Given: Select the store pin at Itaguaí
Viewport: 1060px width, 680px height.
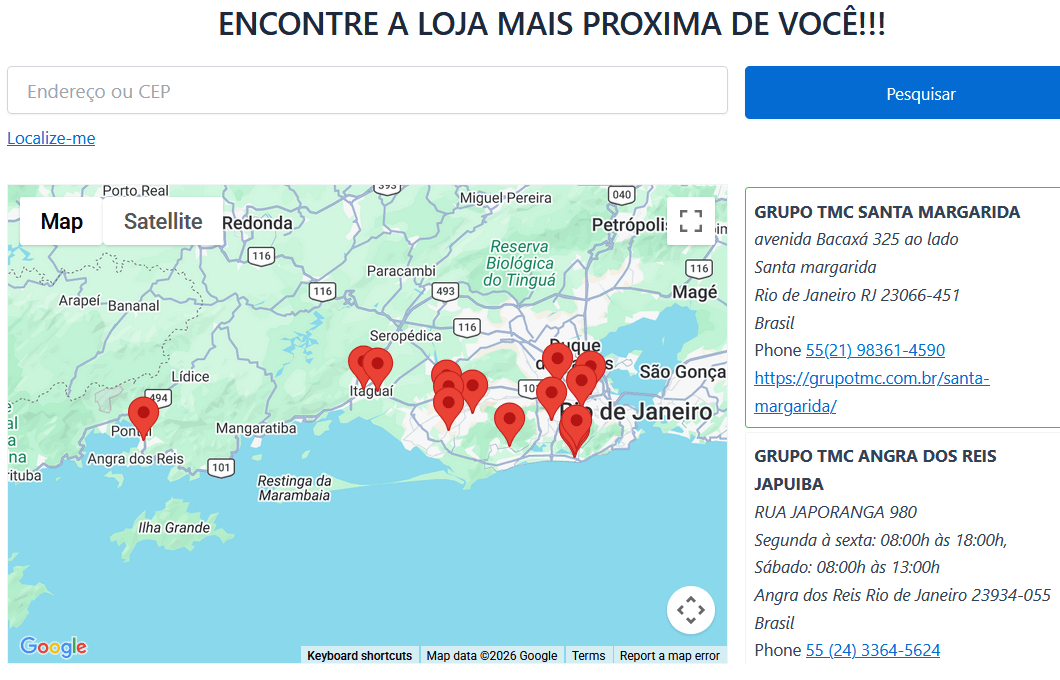Looking at the screenshot, I should [x=377, y=366].
